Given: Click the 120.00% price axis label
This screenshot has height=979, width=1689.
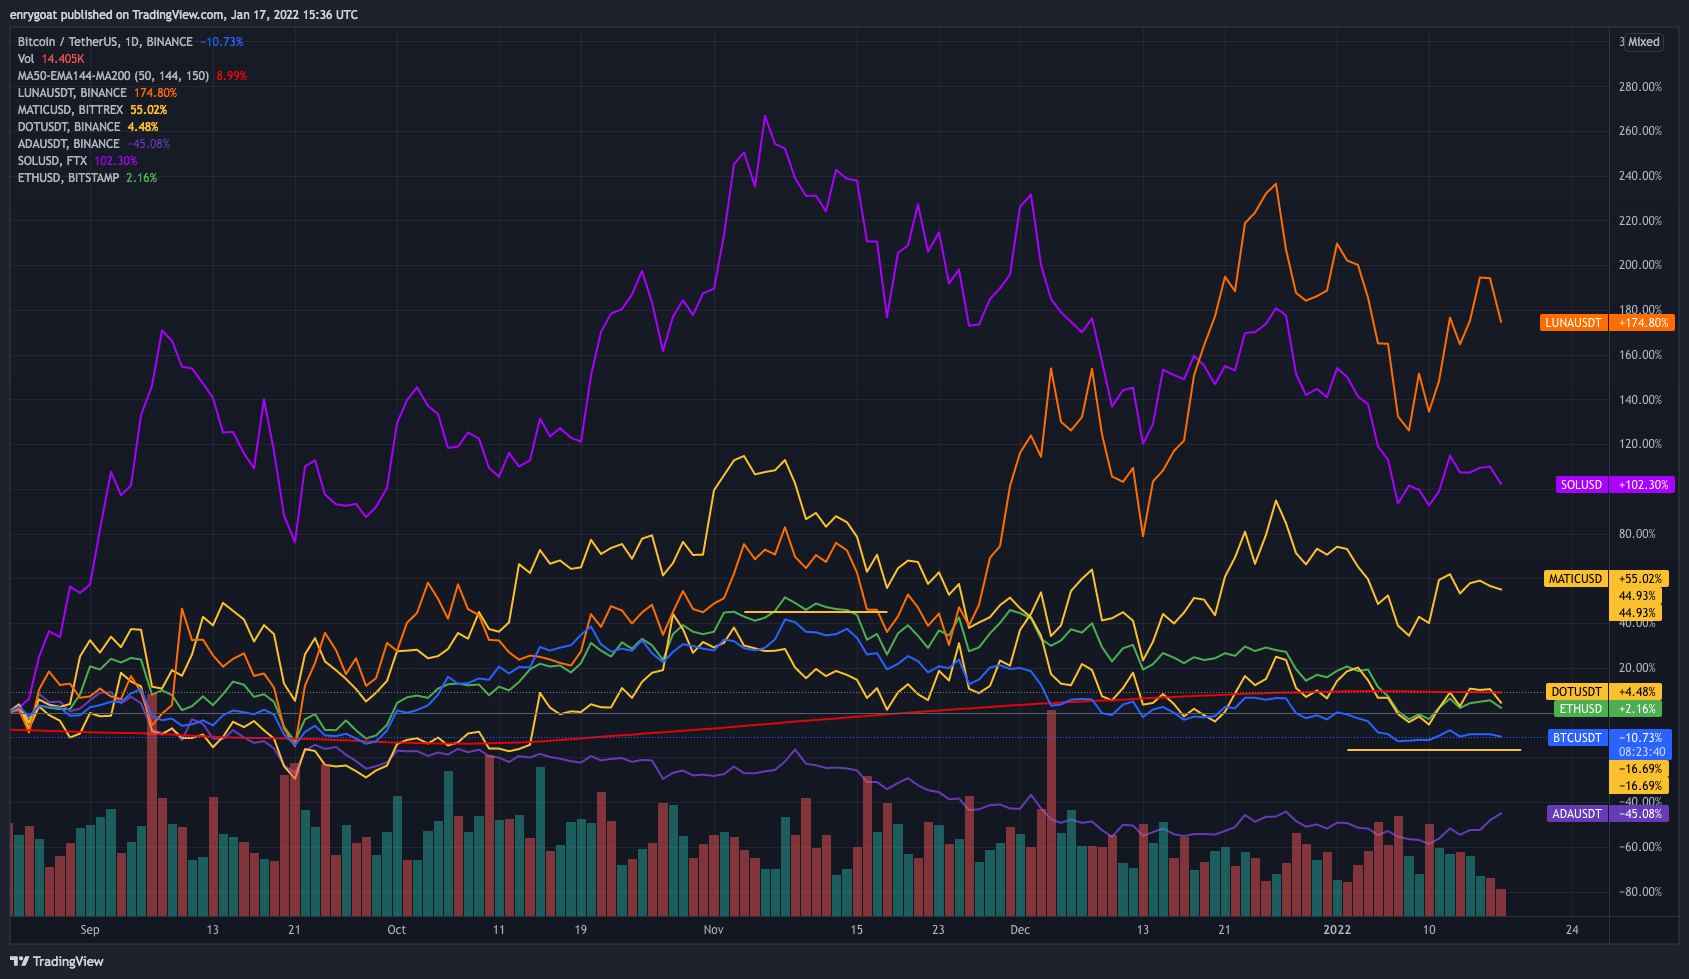Looking at the screenshot, I should click(1640, 444).
